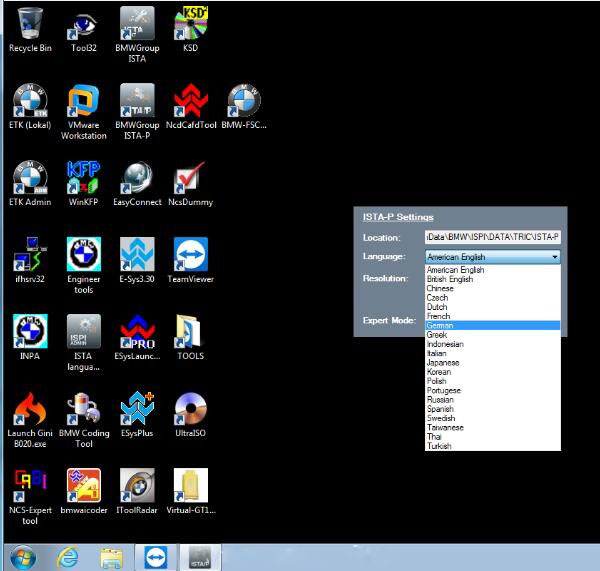Launch the WinKFP shortcut
The image size is (600, 571).
83,184
